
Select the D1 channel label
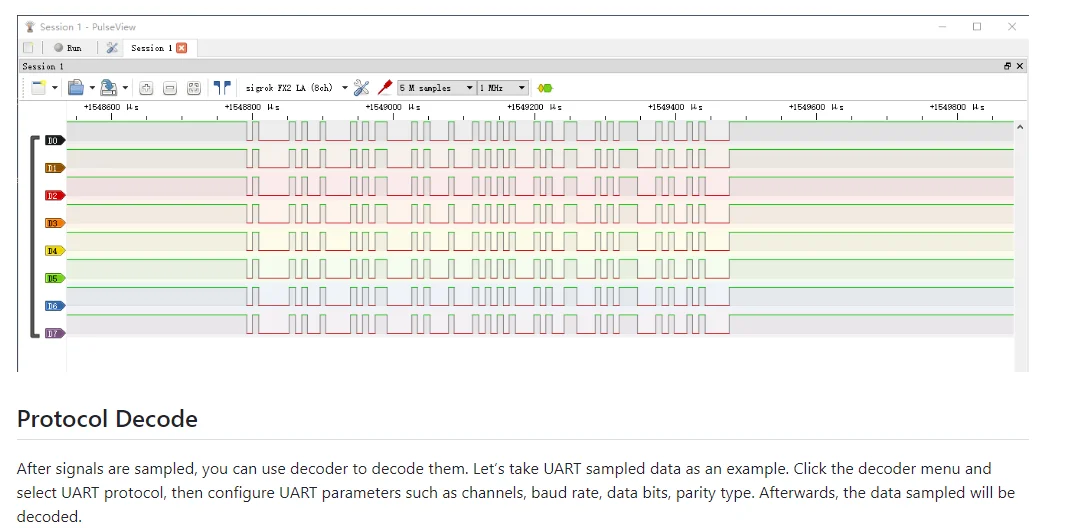pos(54,168)
